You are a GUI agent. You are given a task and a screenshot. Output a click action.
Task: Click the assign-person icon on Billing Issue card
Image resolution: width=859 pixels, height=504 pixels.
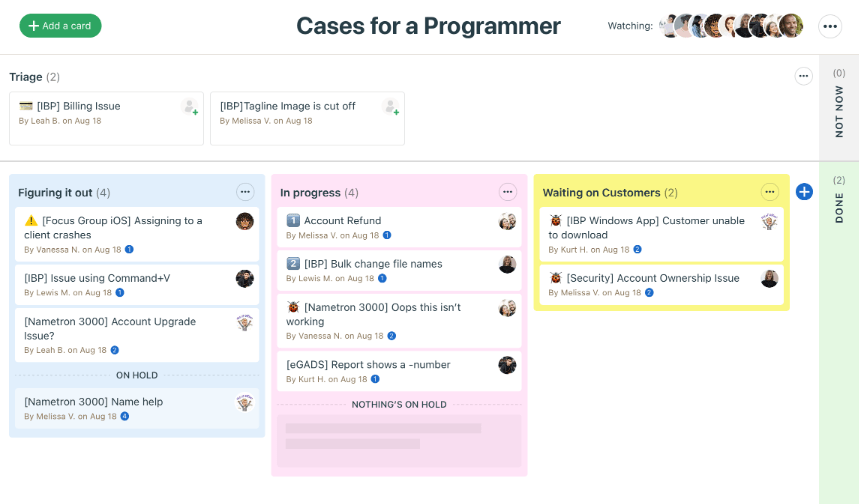[189, 107]
